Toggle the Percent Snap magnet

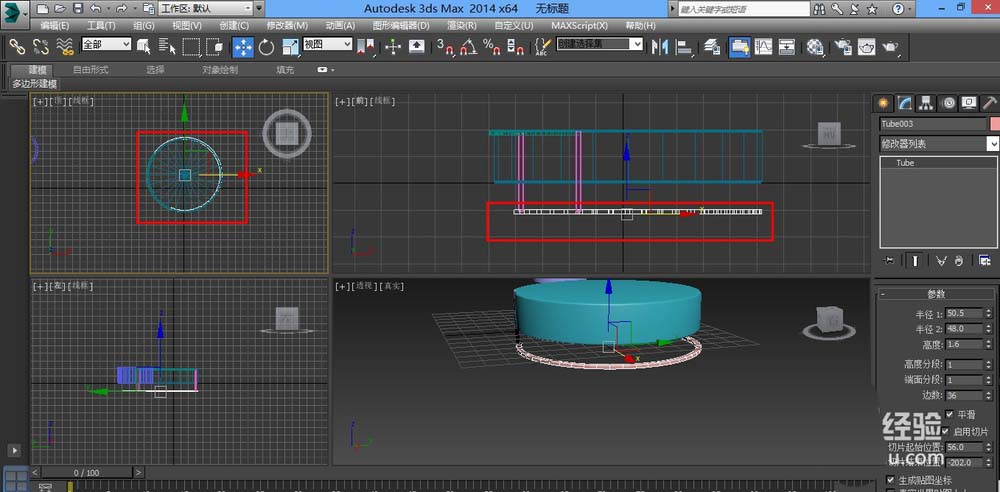pos(492,47)
